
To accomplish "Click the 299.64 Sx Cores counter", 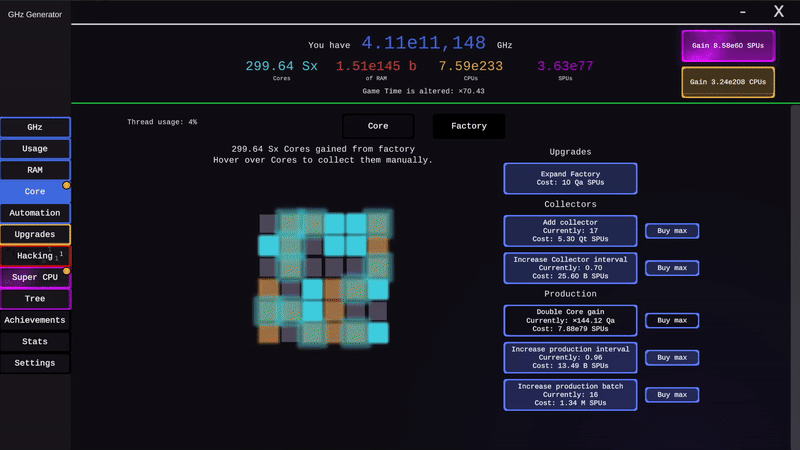I will (x=282, y=66).
